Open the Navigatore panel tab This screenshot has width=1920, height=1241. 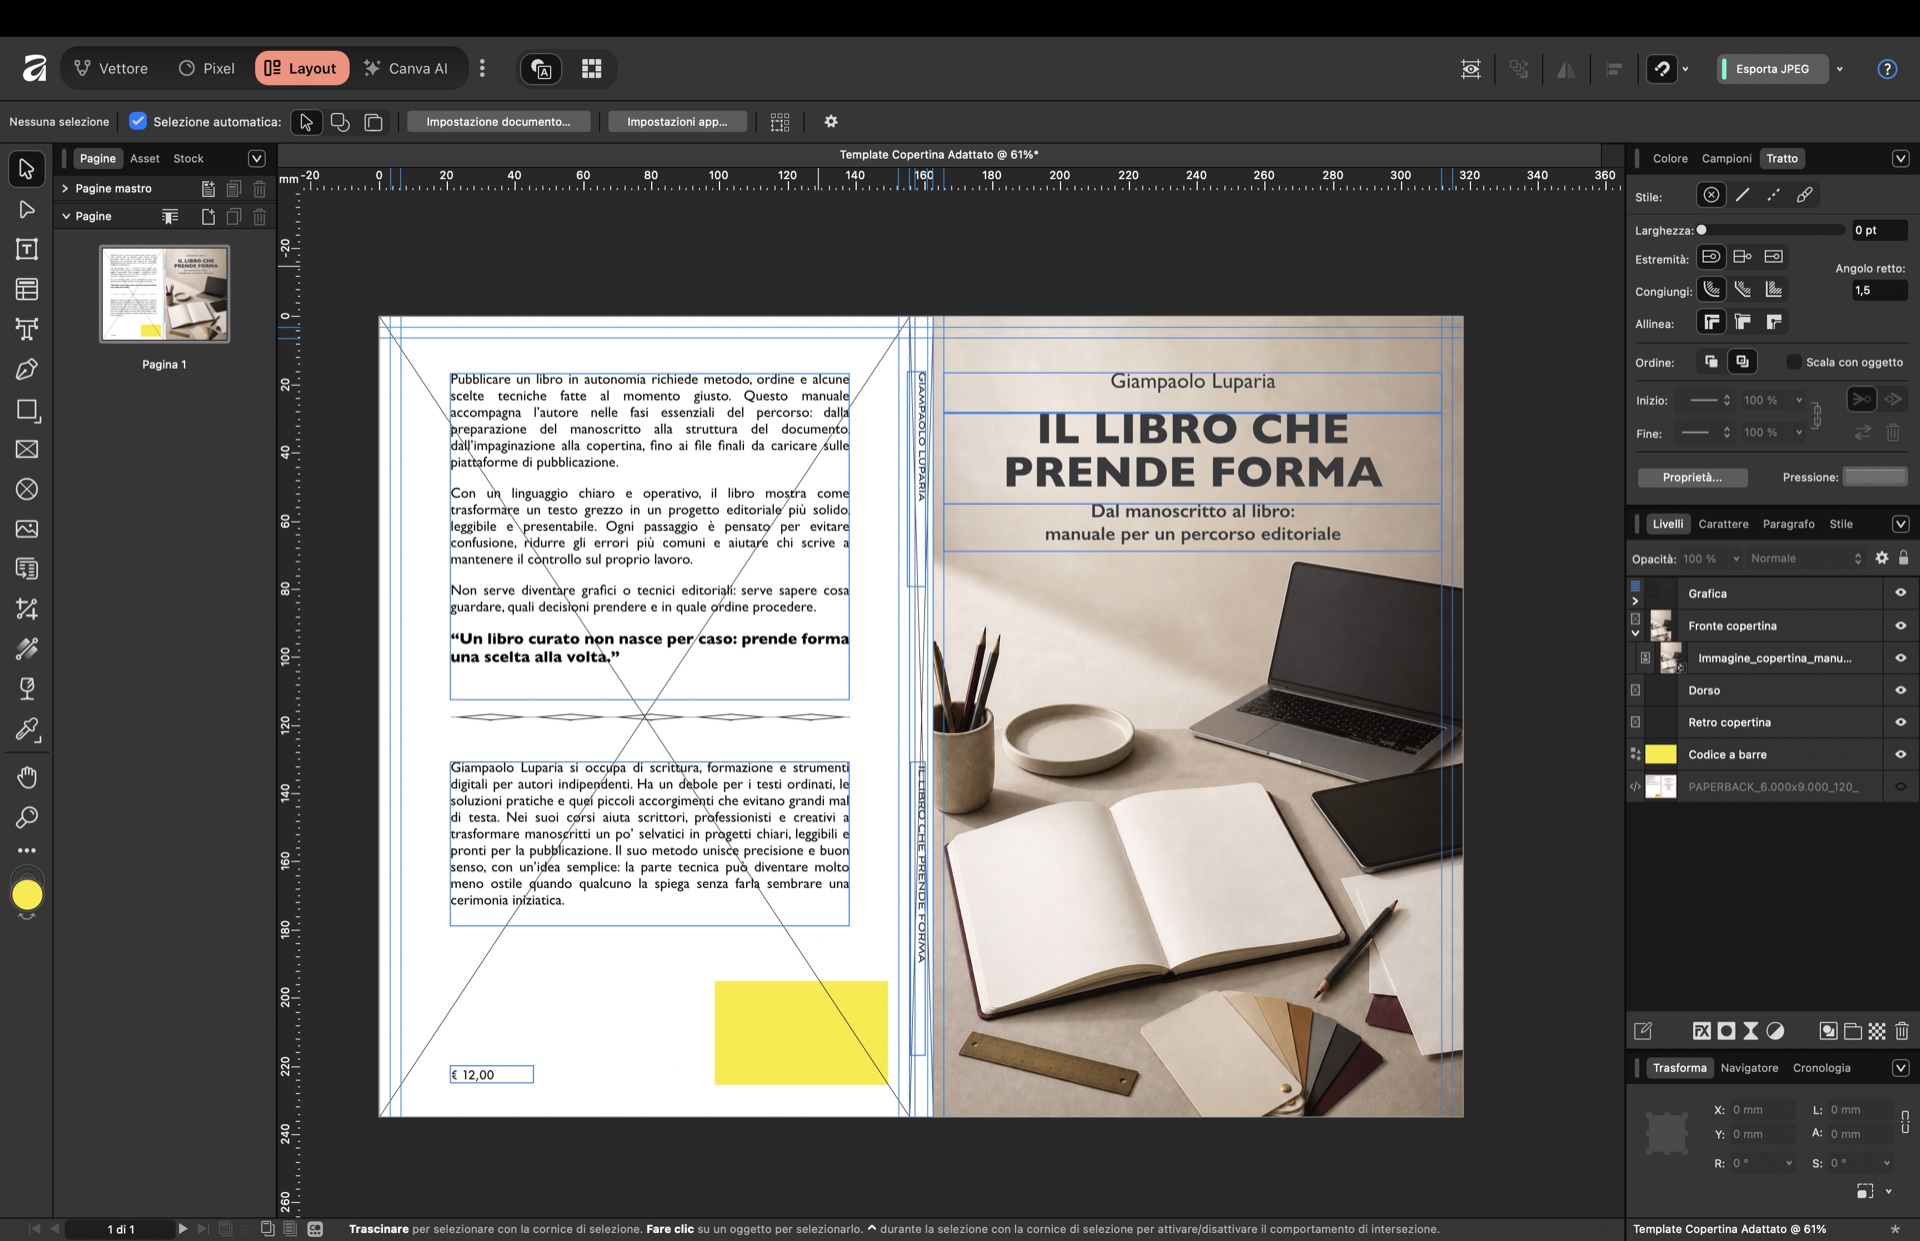(x=1749, y=1068)
